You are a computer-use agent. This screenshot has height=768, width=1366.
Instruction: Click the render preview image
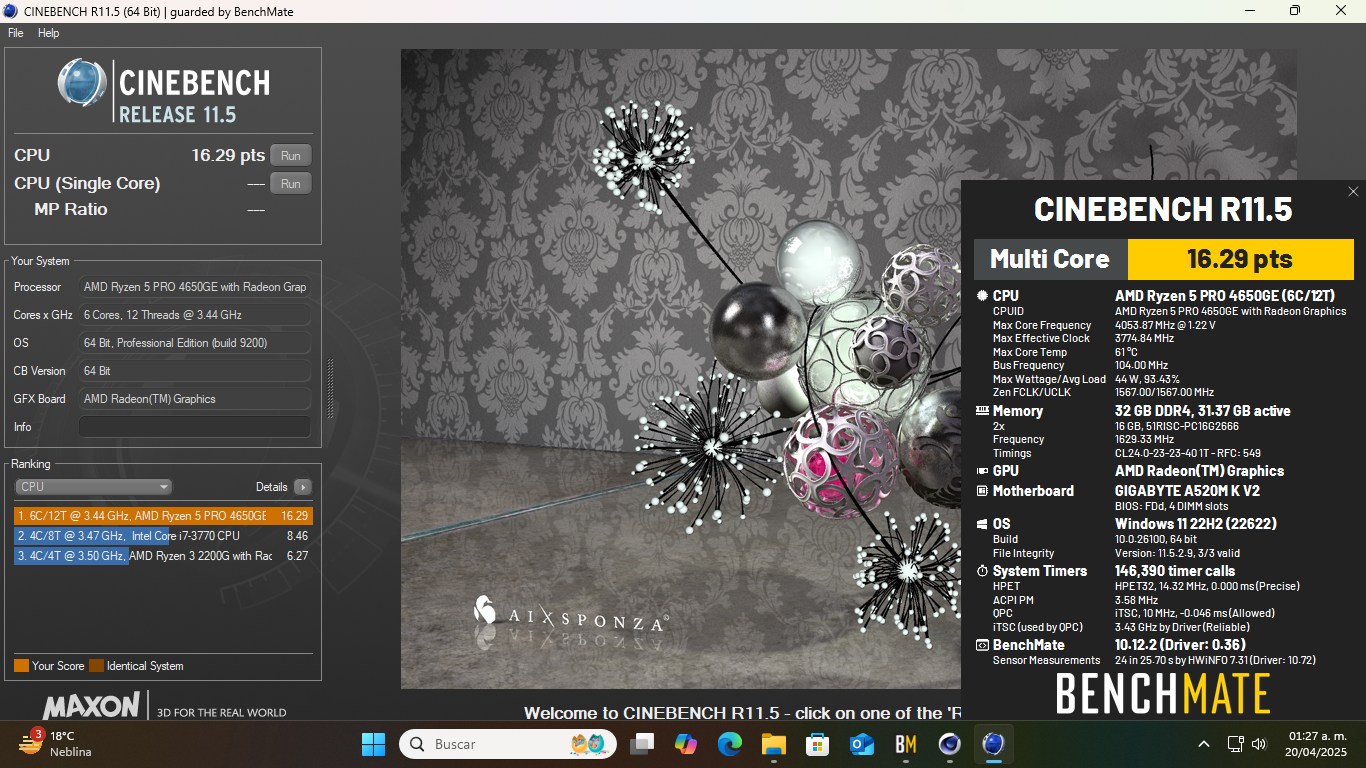tap(681, 369)
